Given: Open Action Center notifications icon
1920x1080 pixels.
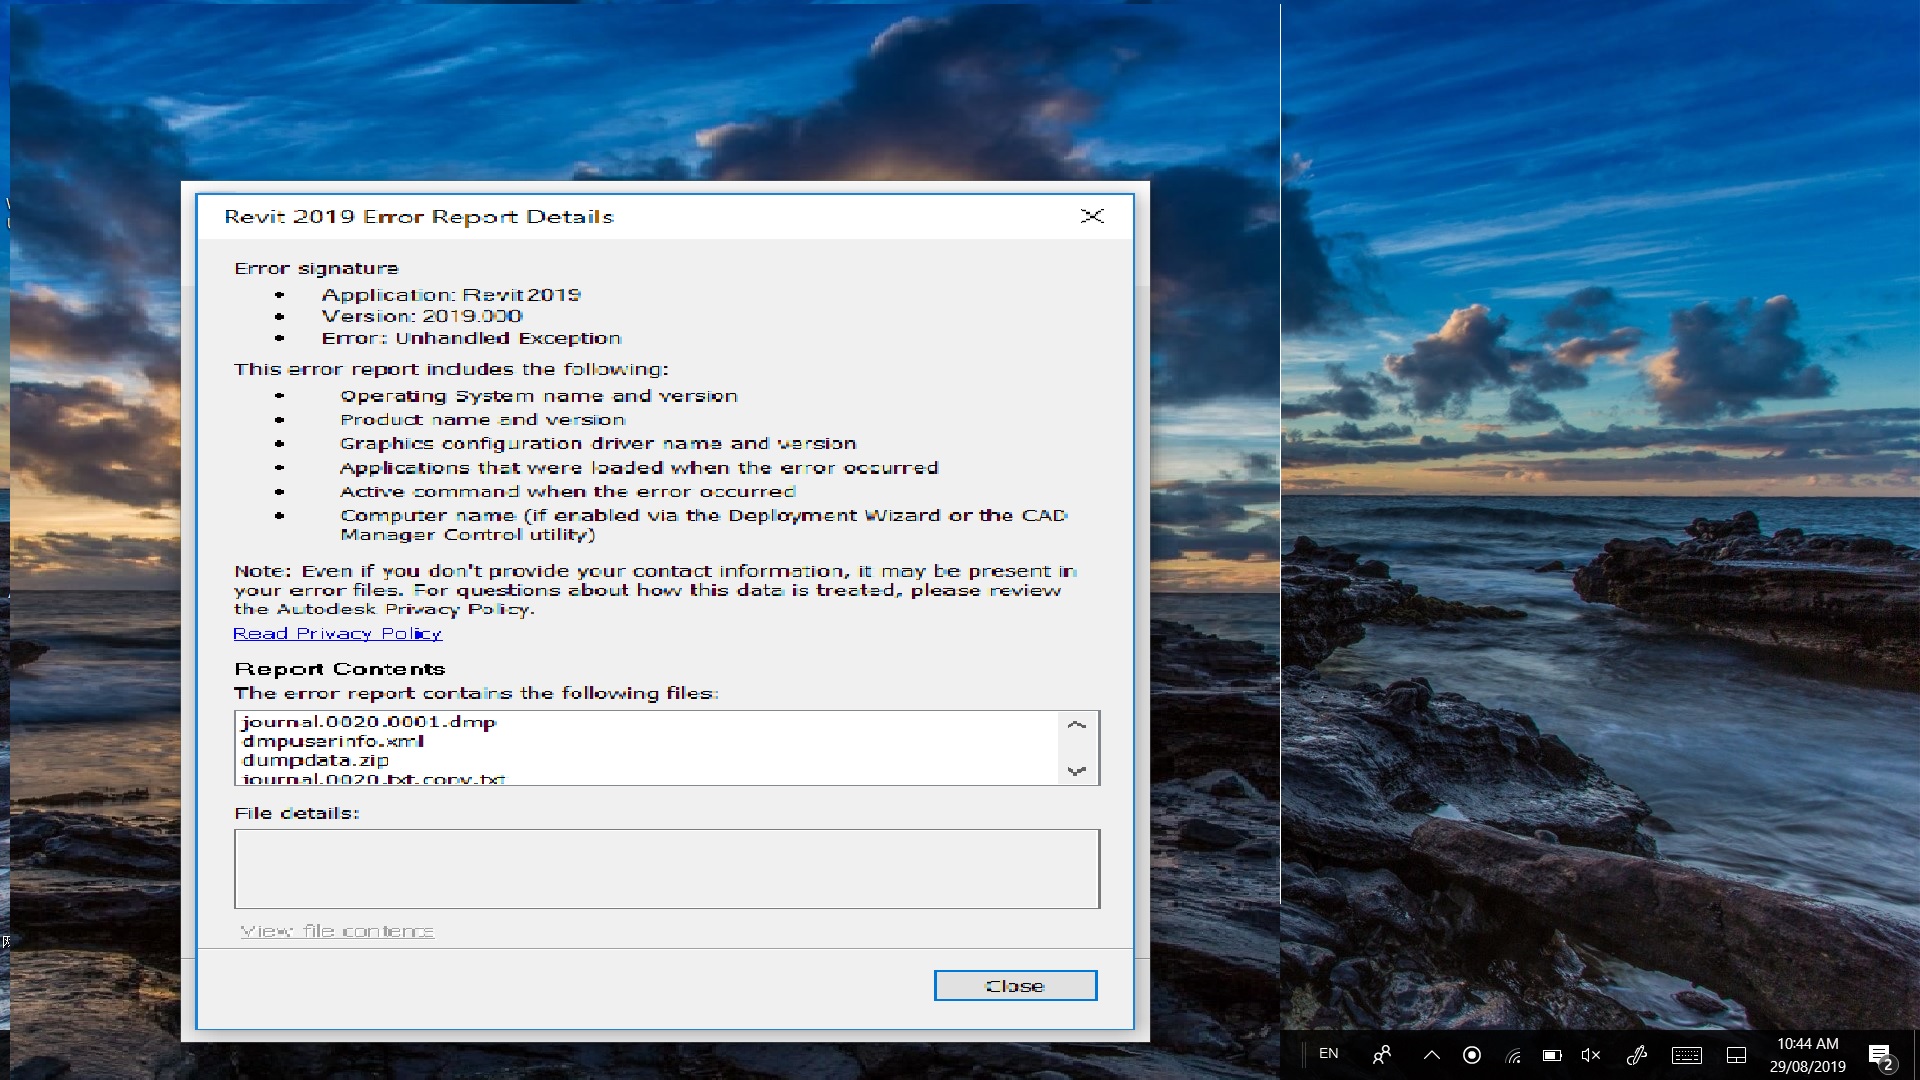Looking at the screenshot, I should tap(1880, 1055).
